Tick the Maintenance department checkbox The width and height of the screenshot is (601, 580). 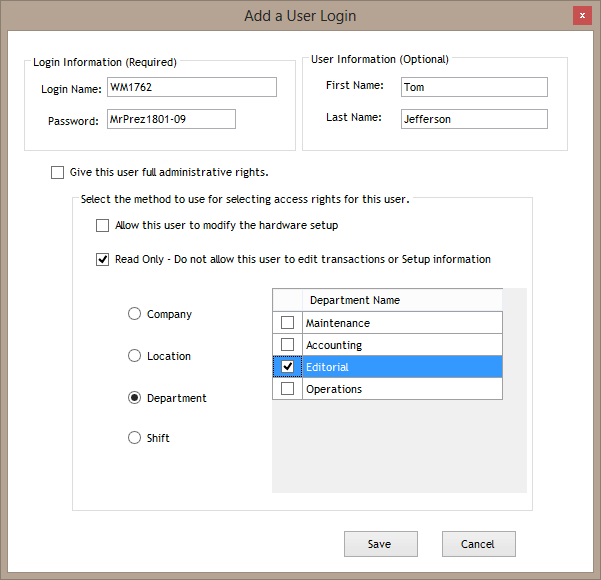pos(288,323)
